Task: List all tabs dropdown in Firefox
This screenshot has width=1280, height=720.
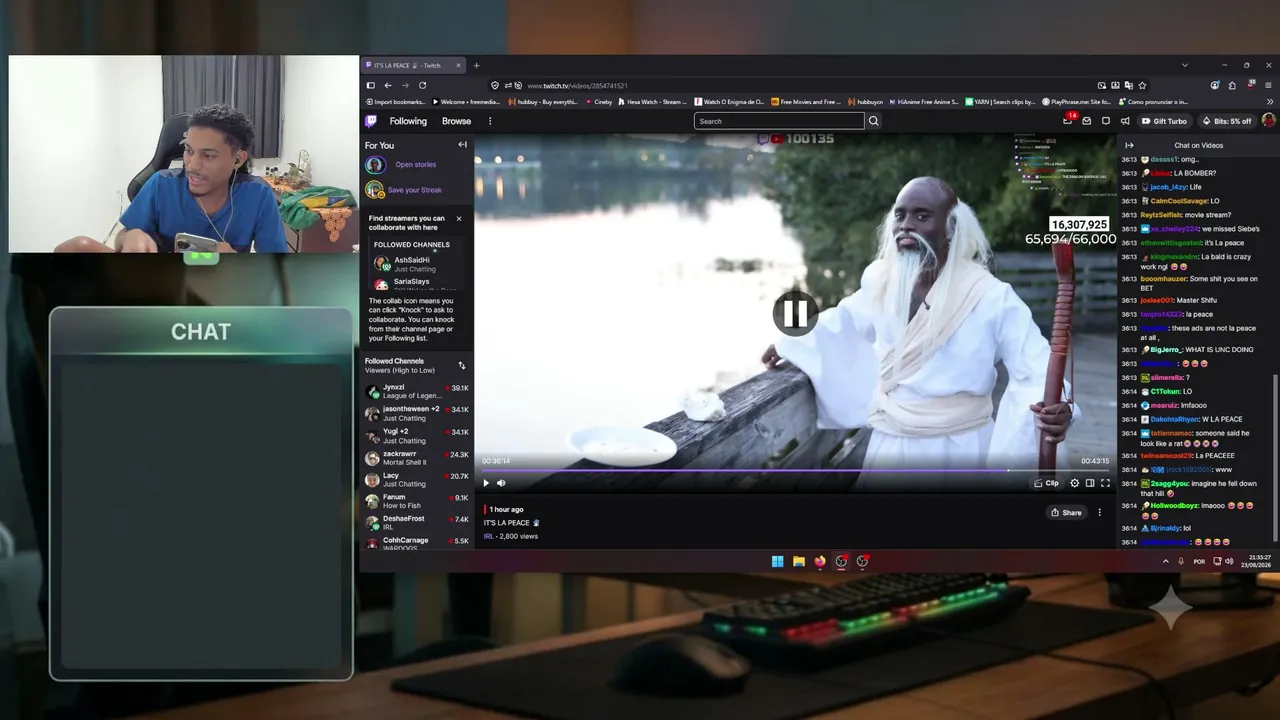Action: (x=1185, y=65)
